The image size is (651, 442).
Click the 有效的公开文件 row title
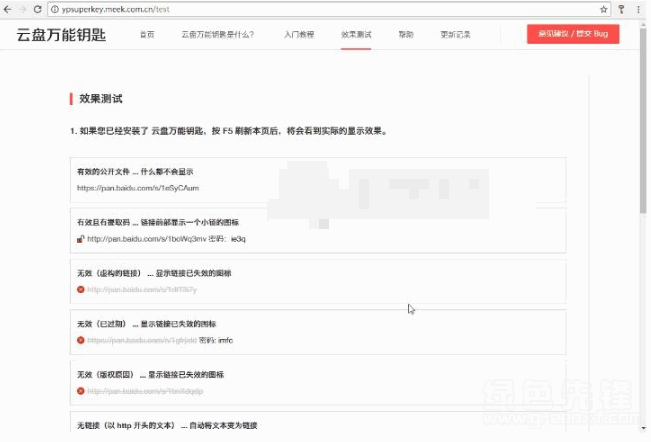point(135,172)
